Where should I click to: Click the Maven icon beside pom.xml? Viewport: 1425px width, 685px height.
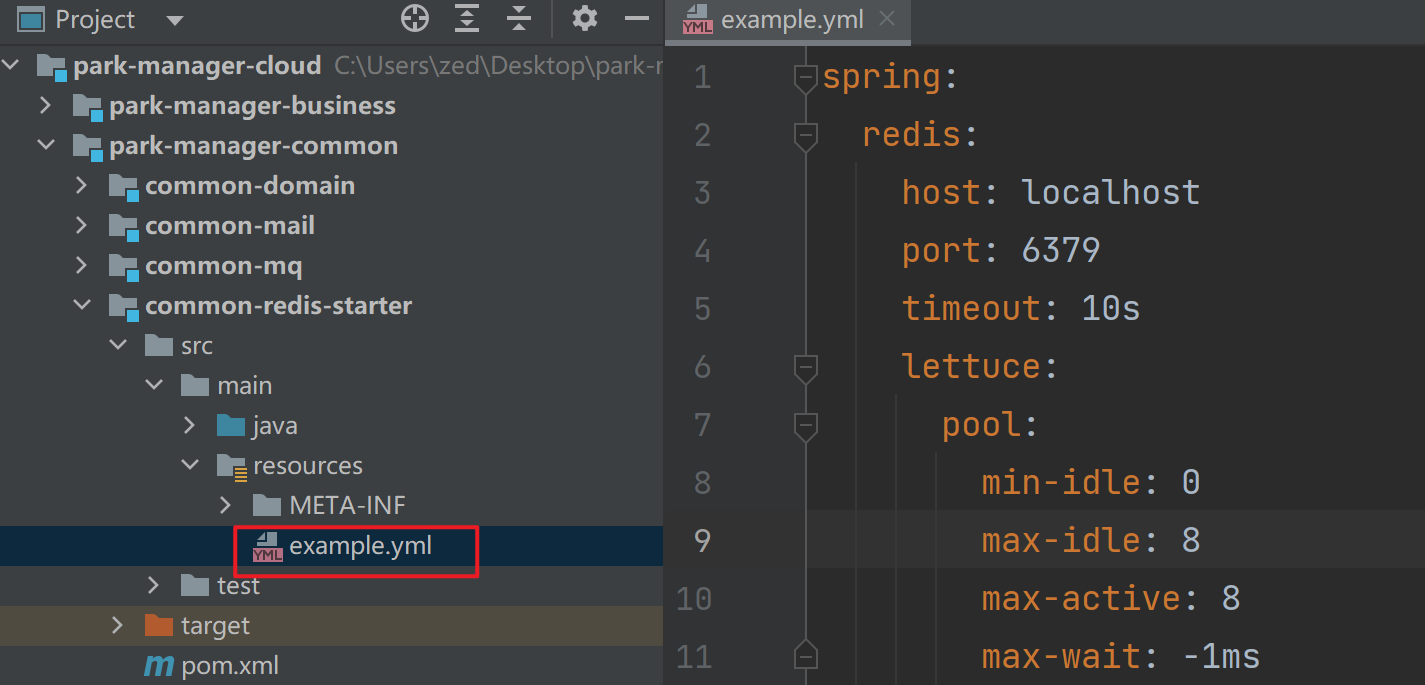pos(158,666)
